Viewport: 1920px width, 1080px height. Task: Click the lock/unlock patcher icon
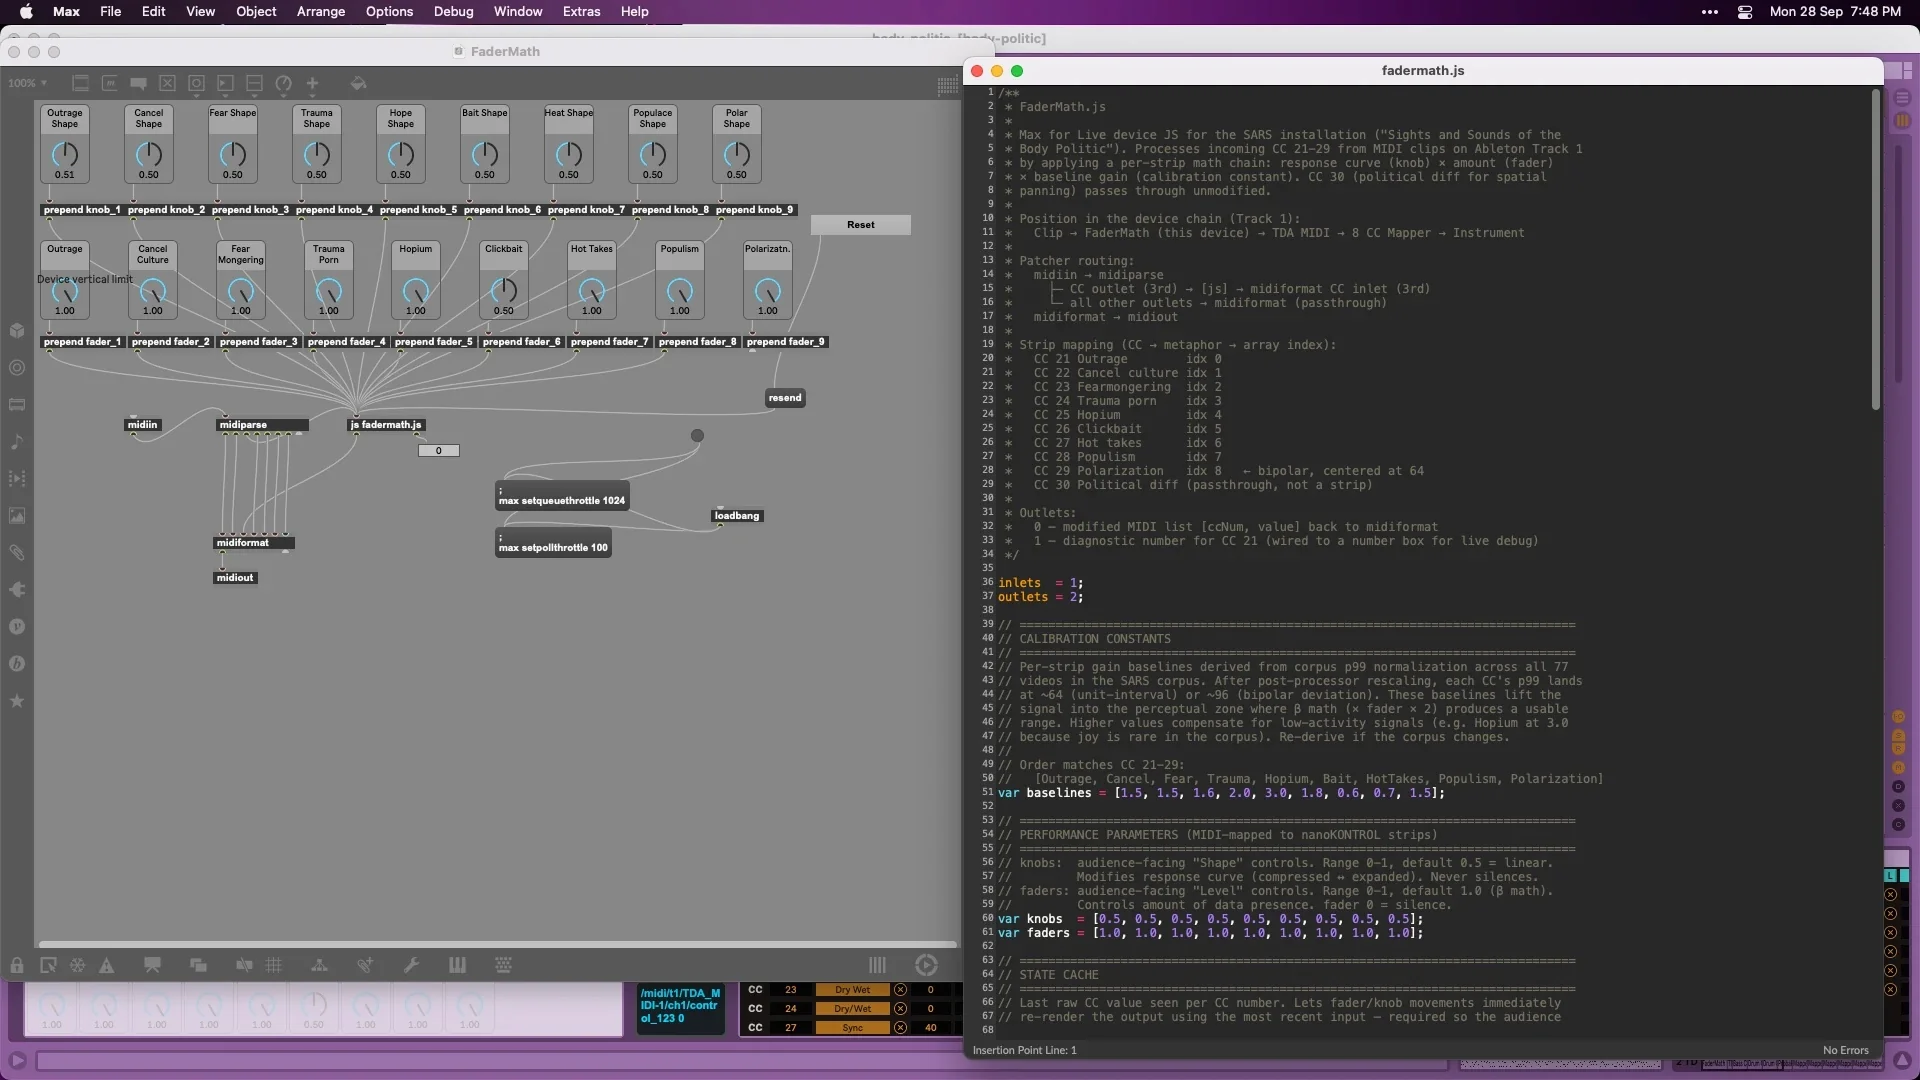point(17,965)
